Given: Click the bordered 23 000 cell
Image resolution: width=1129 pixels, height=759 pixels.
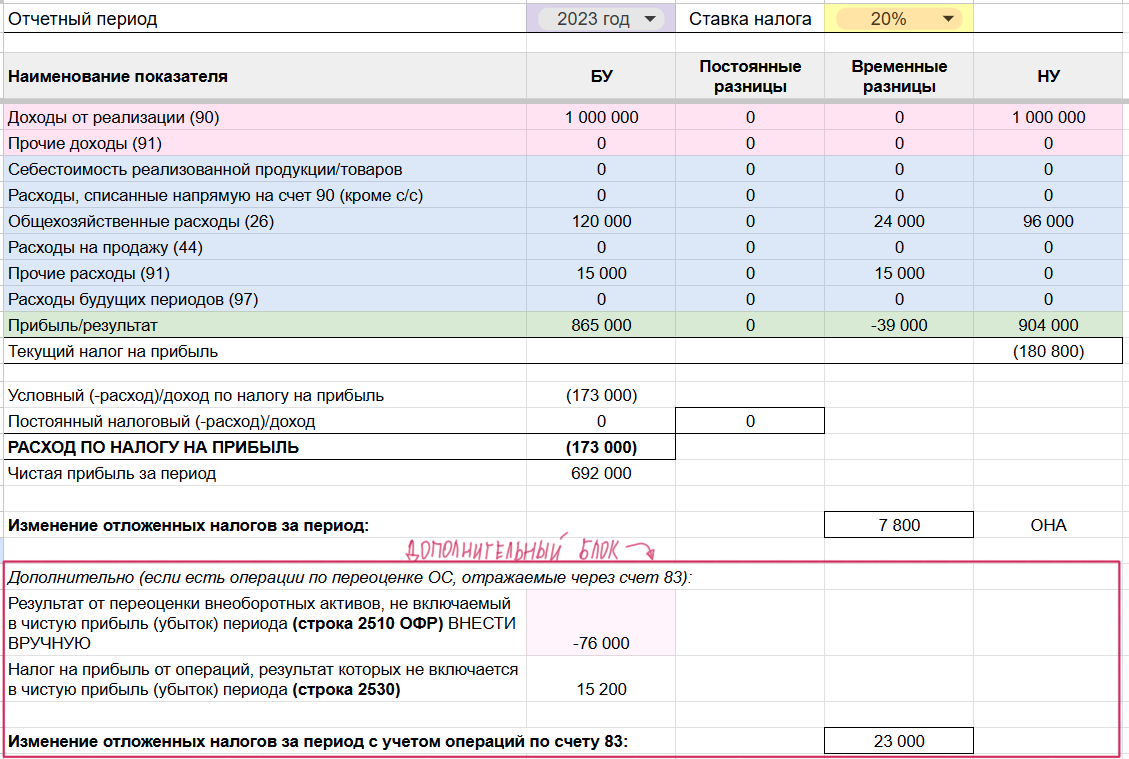Looking at the screenshot, I should coord(899,741).
